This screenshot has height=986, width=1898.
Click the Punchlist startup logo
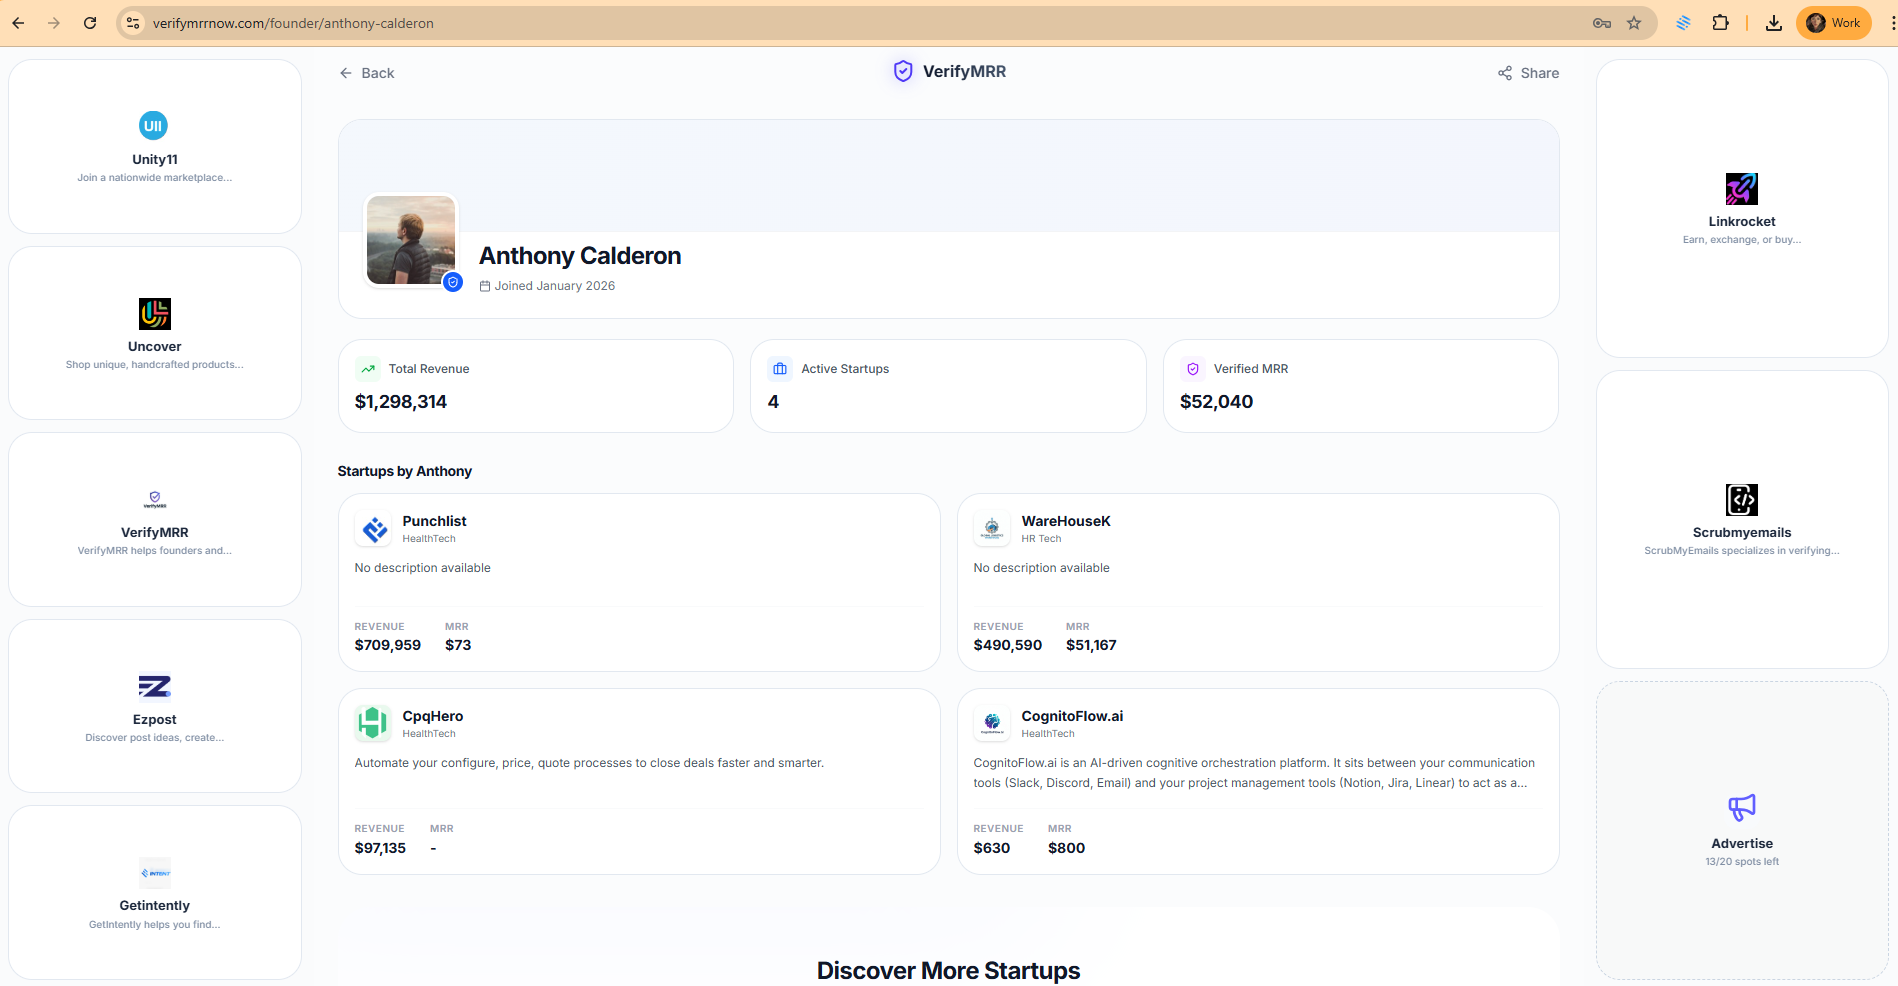(373, 529)
